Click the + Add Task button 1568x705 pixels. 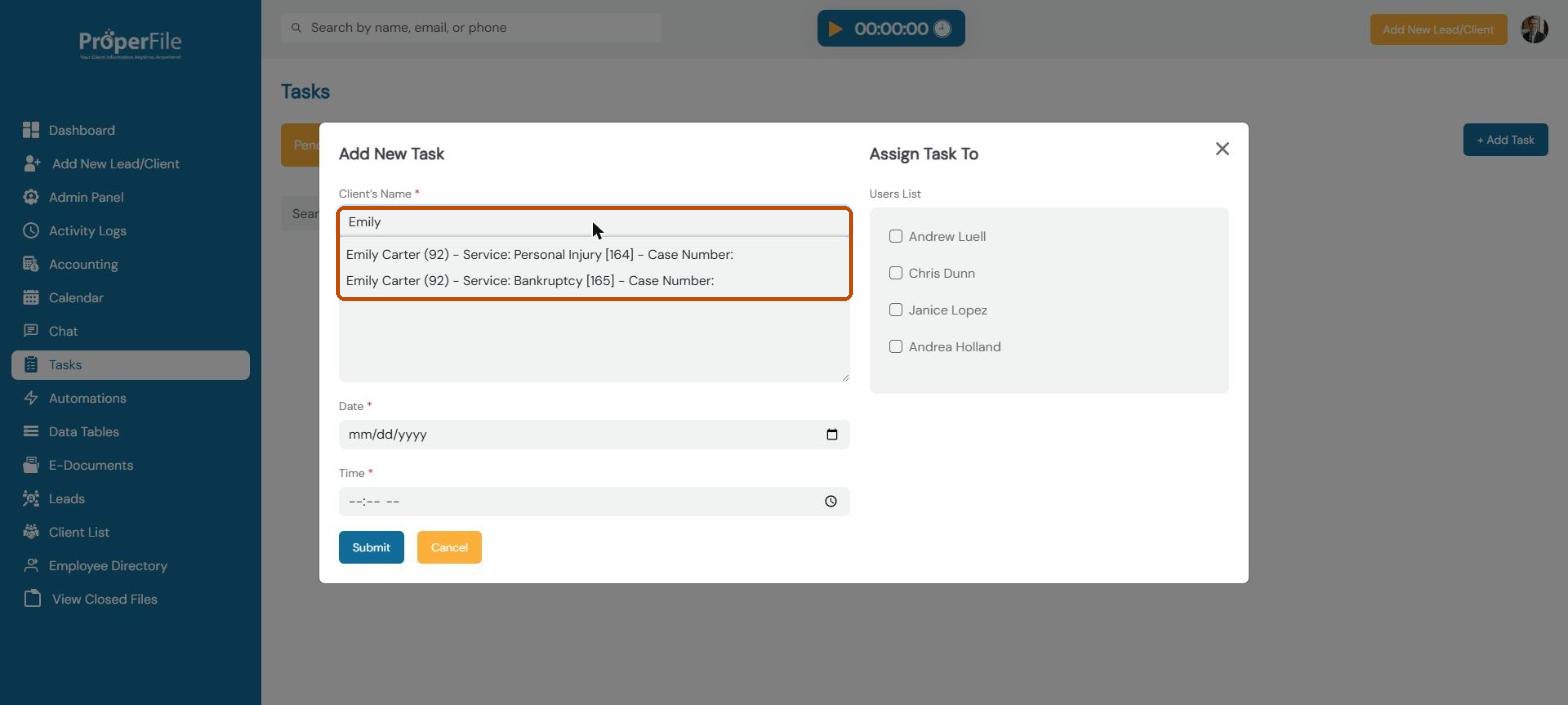click(1505, 140)
